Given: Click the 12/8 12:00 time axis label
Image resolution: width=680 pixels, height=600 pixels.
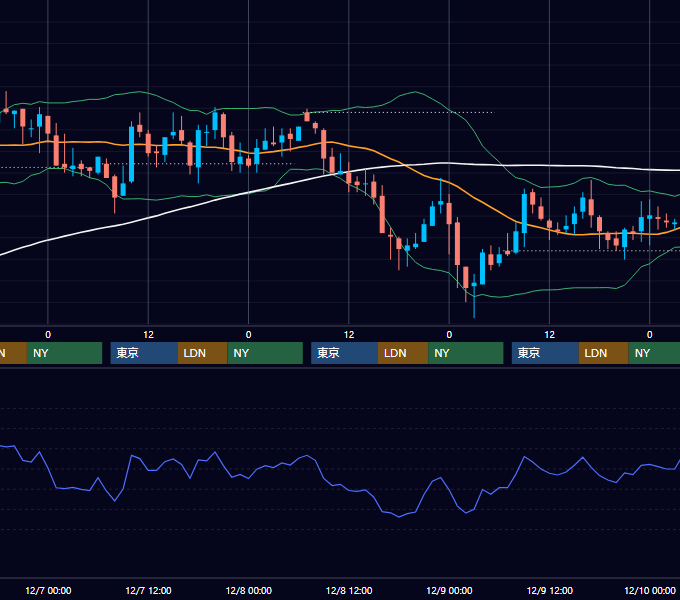Looking at the screenshot, I should (349, 590).
